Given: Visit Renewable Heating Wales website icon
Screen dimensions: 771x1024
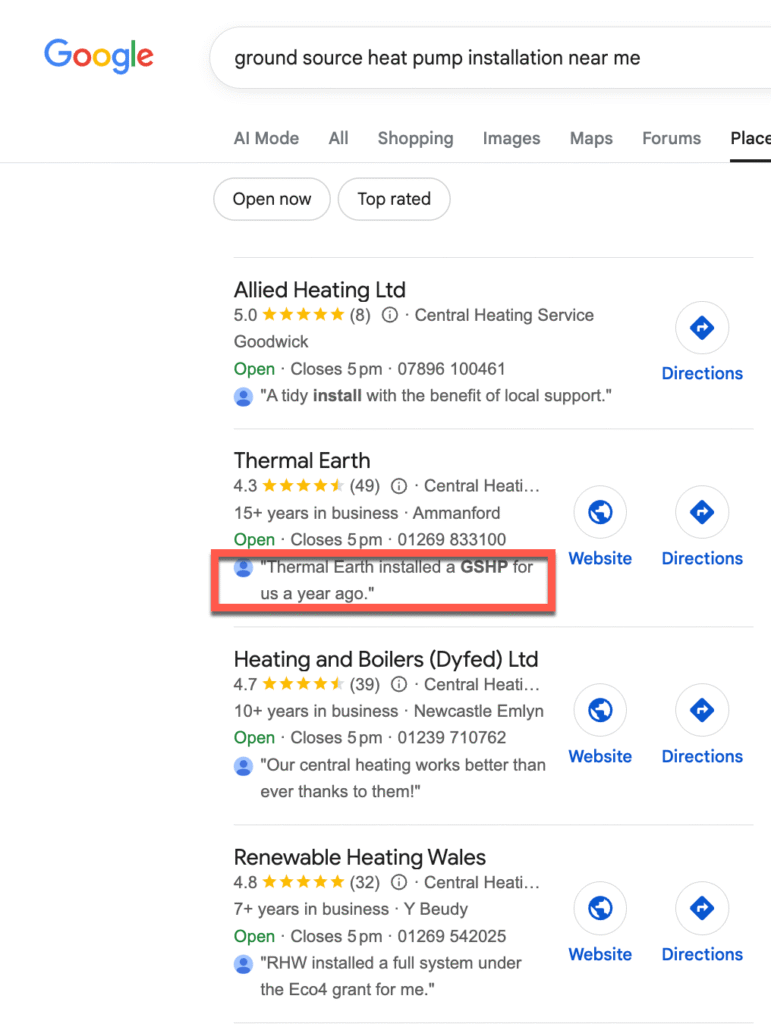Looking at the screenshot, I should [x=600, y=909].
